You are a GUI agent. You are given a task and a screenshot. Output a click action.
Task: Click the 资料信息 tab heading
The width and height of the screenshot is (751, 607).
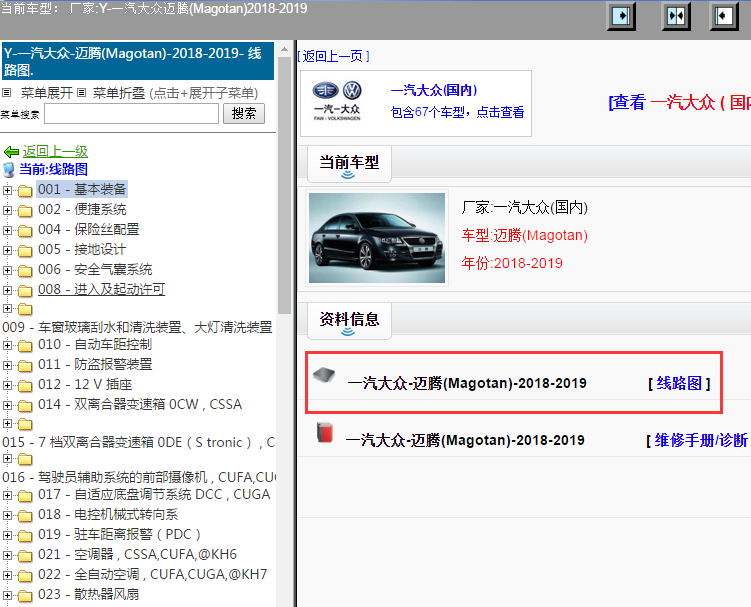[x=349, y=320]
